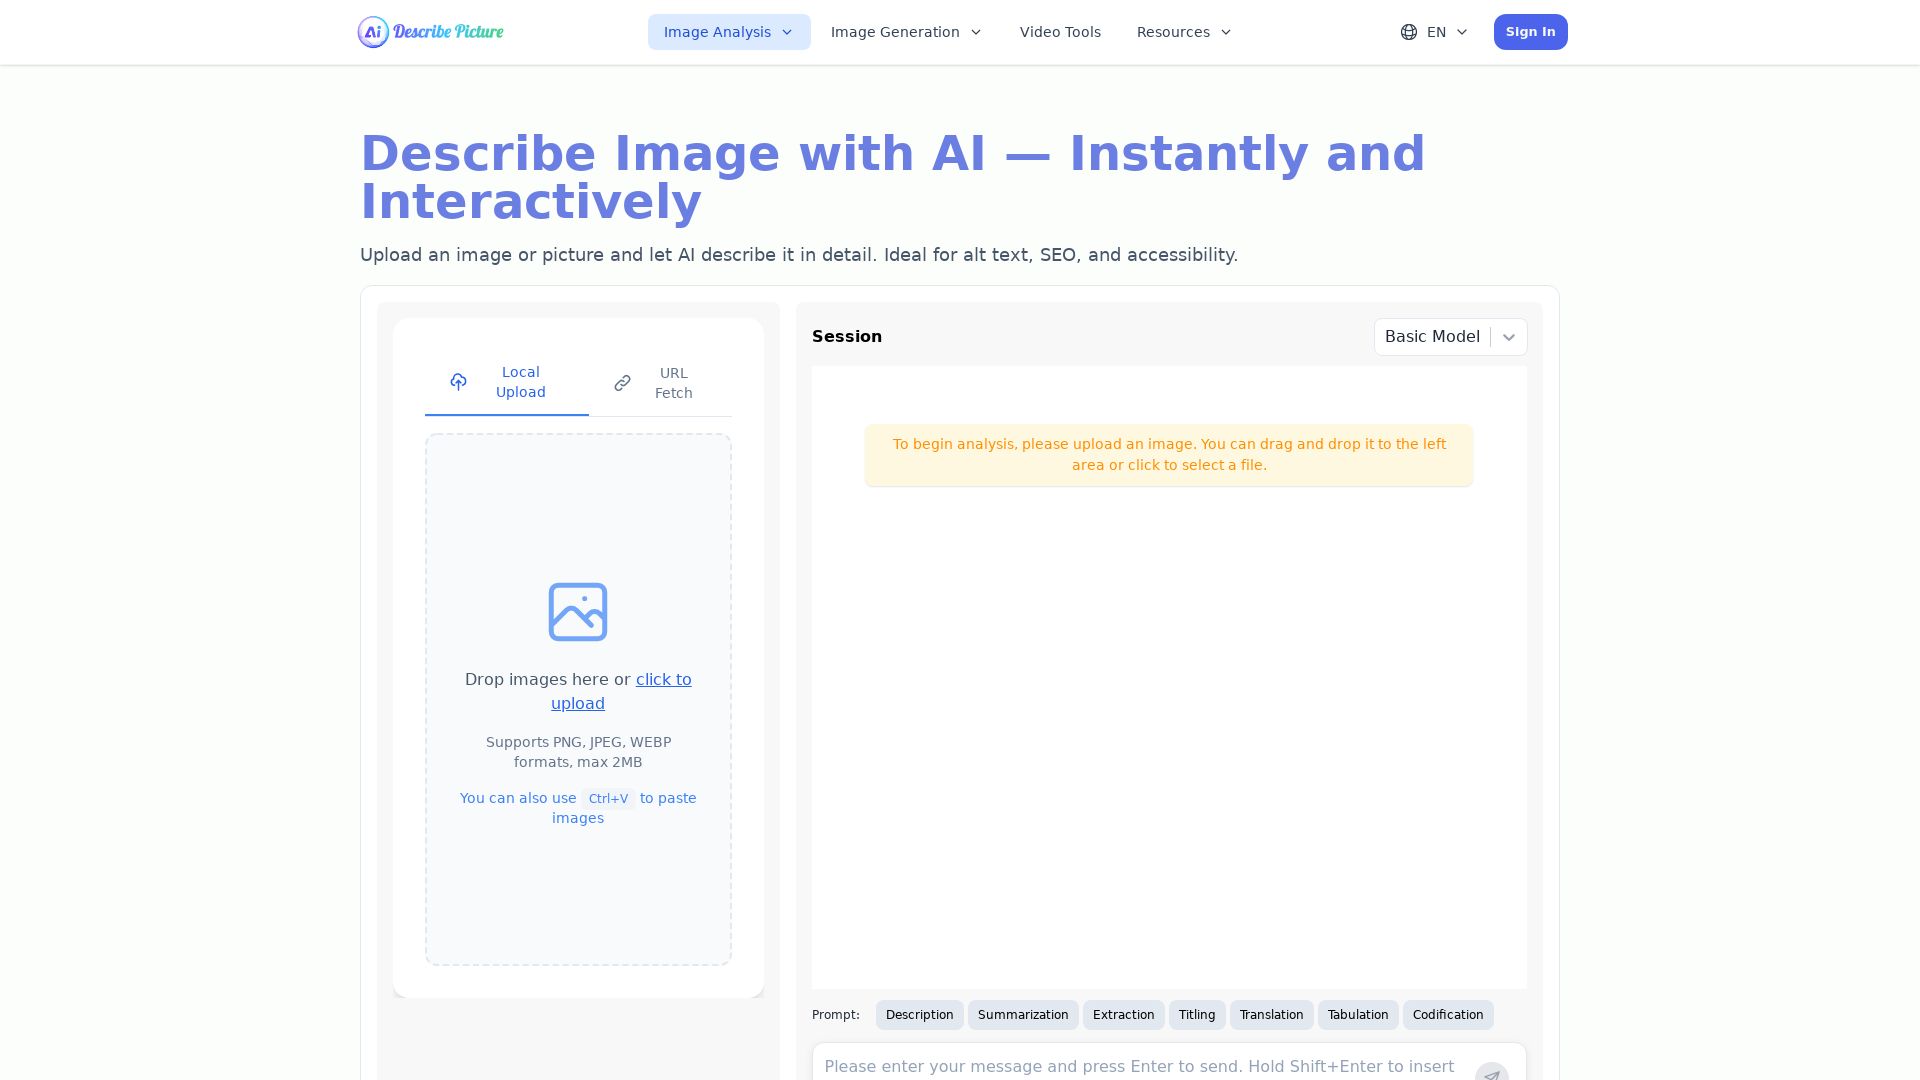
Task: Choose the Translation prompt chip
Action: point(1271,1015)
